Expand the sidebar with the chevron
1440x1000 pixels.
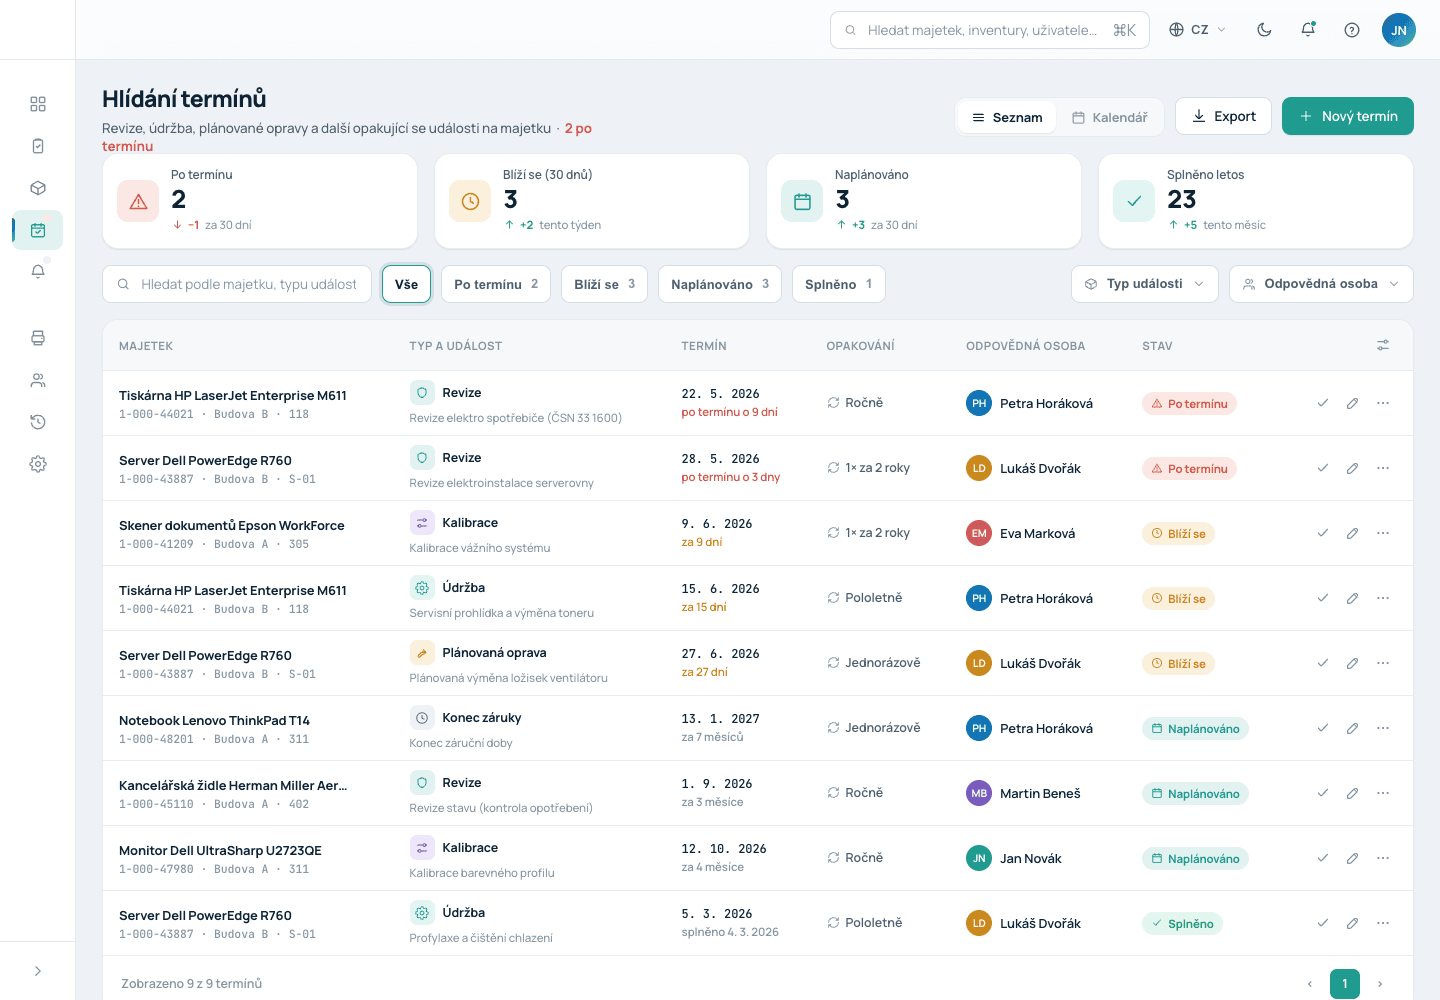38,971
